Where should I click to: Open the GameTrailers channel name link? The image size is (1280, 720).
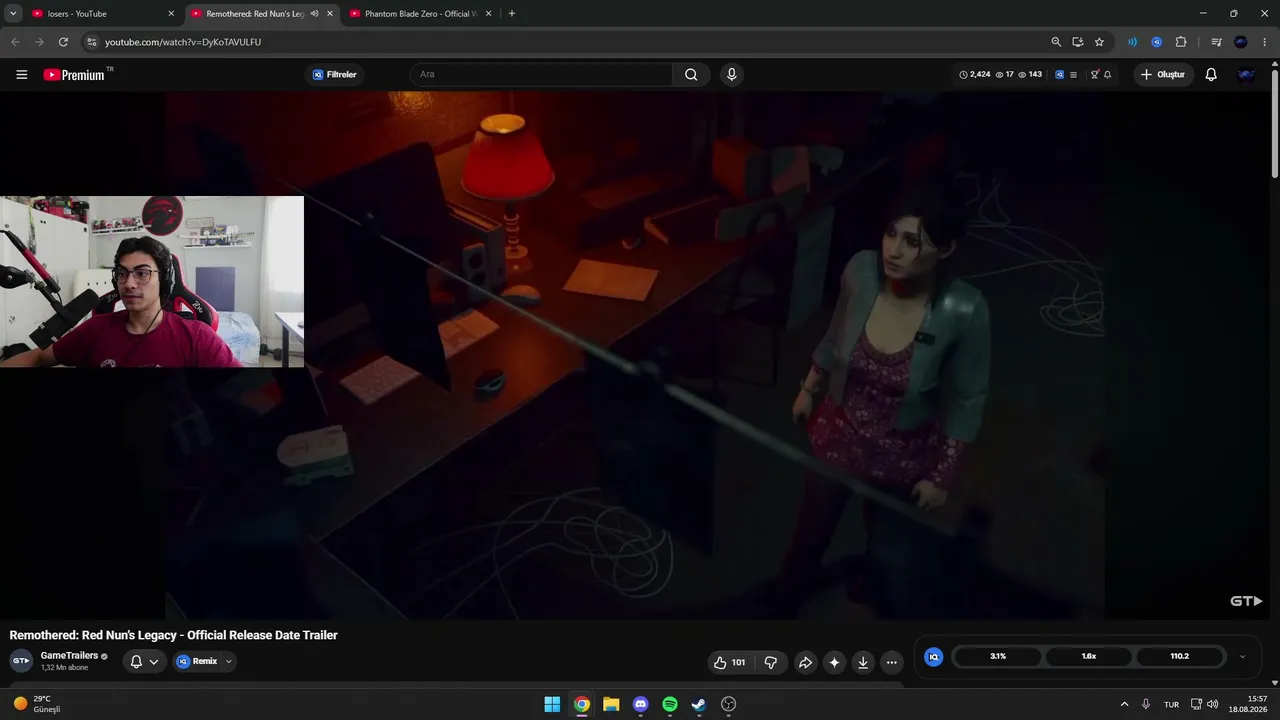click(69, 656)
